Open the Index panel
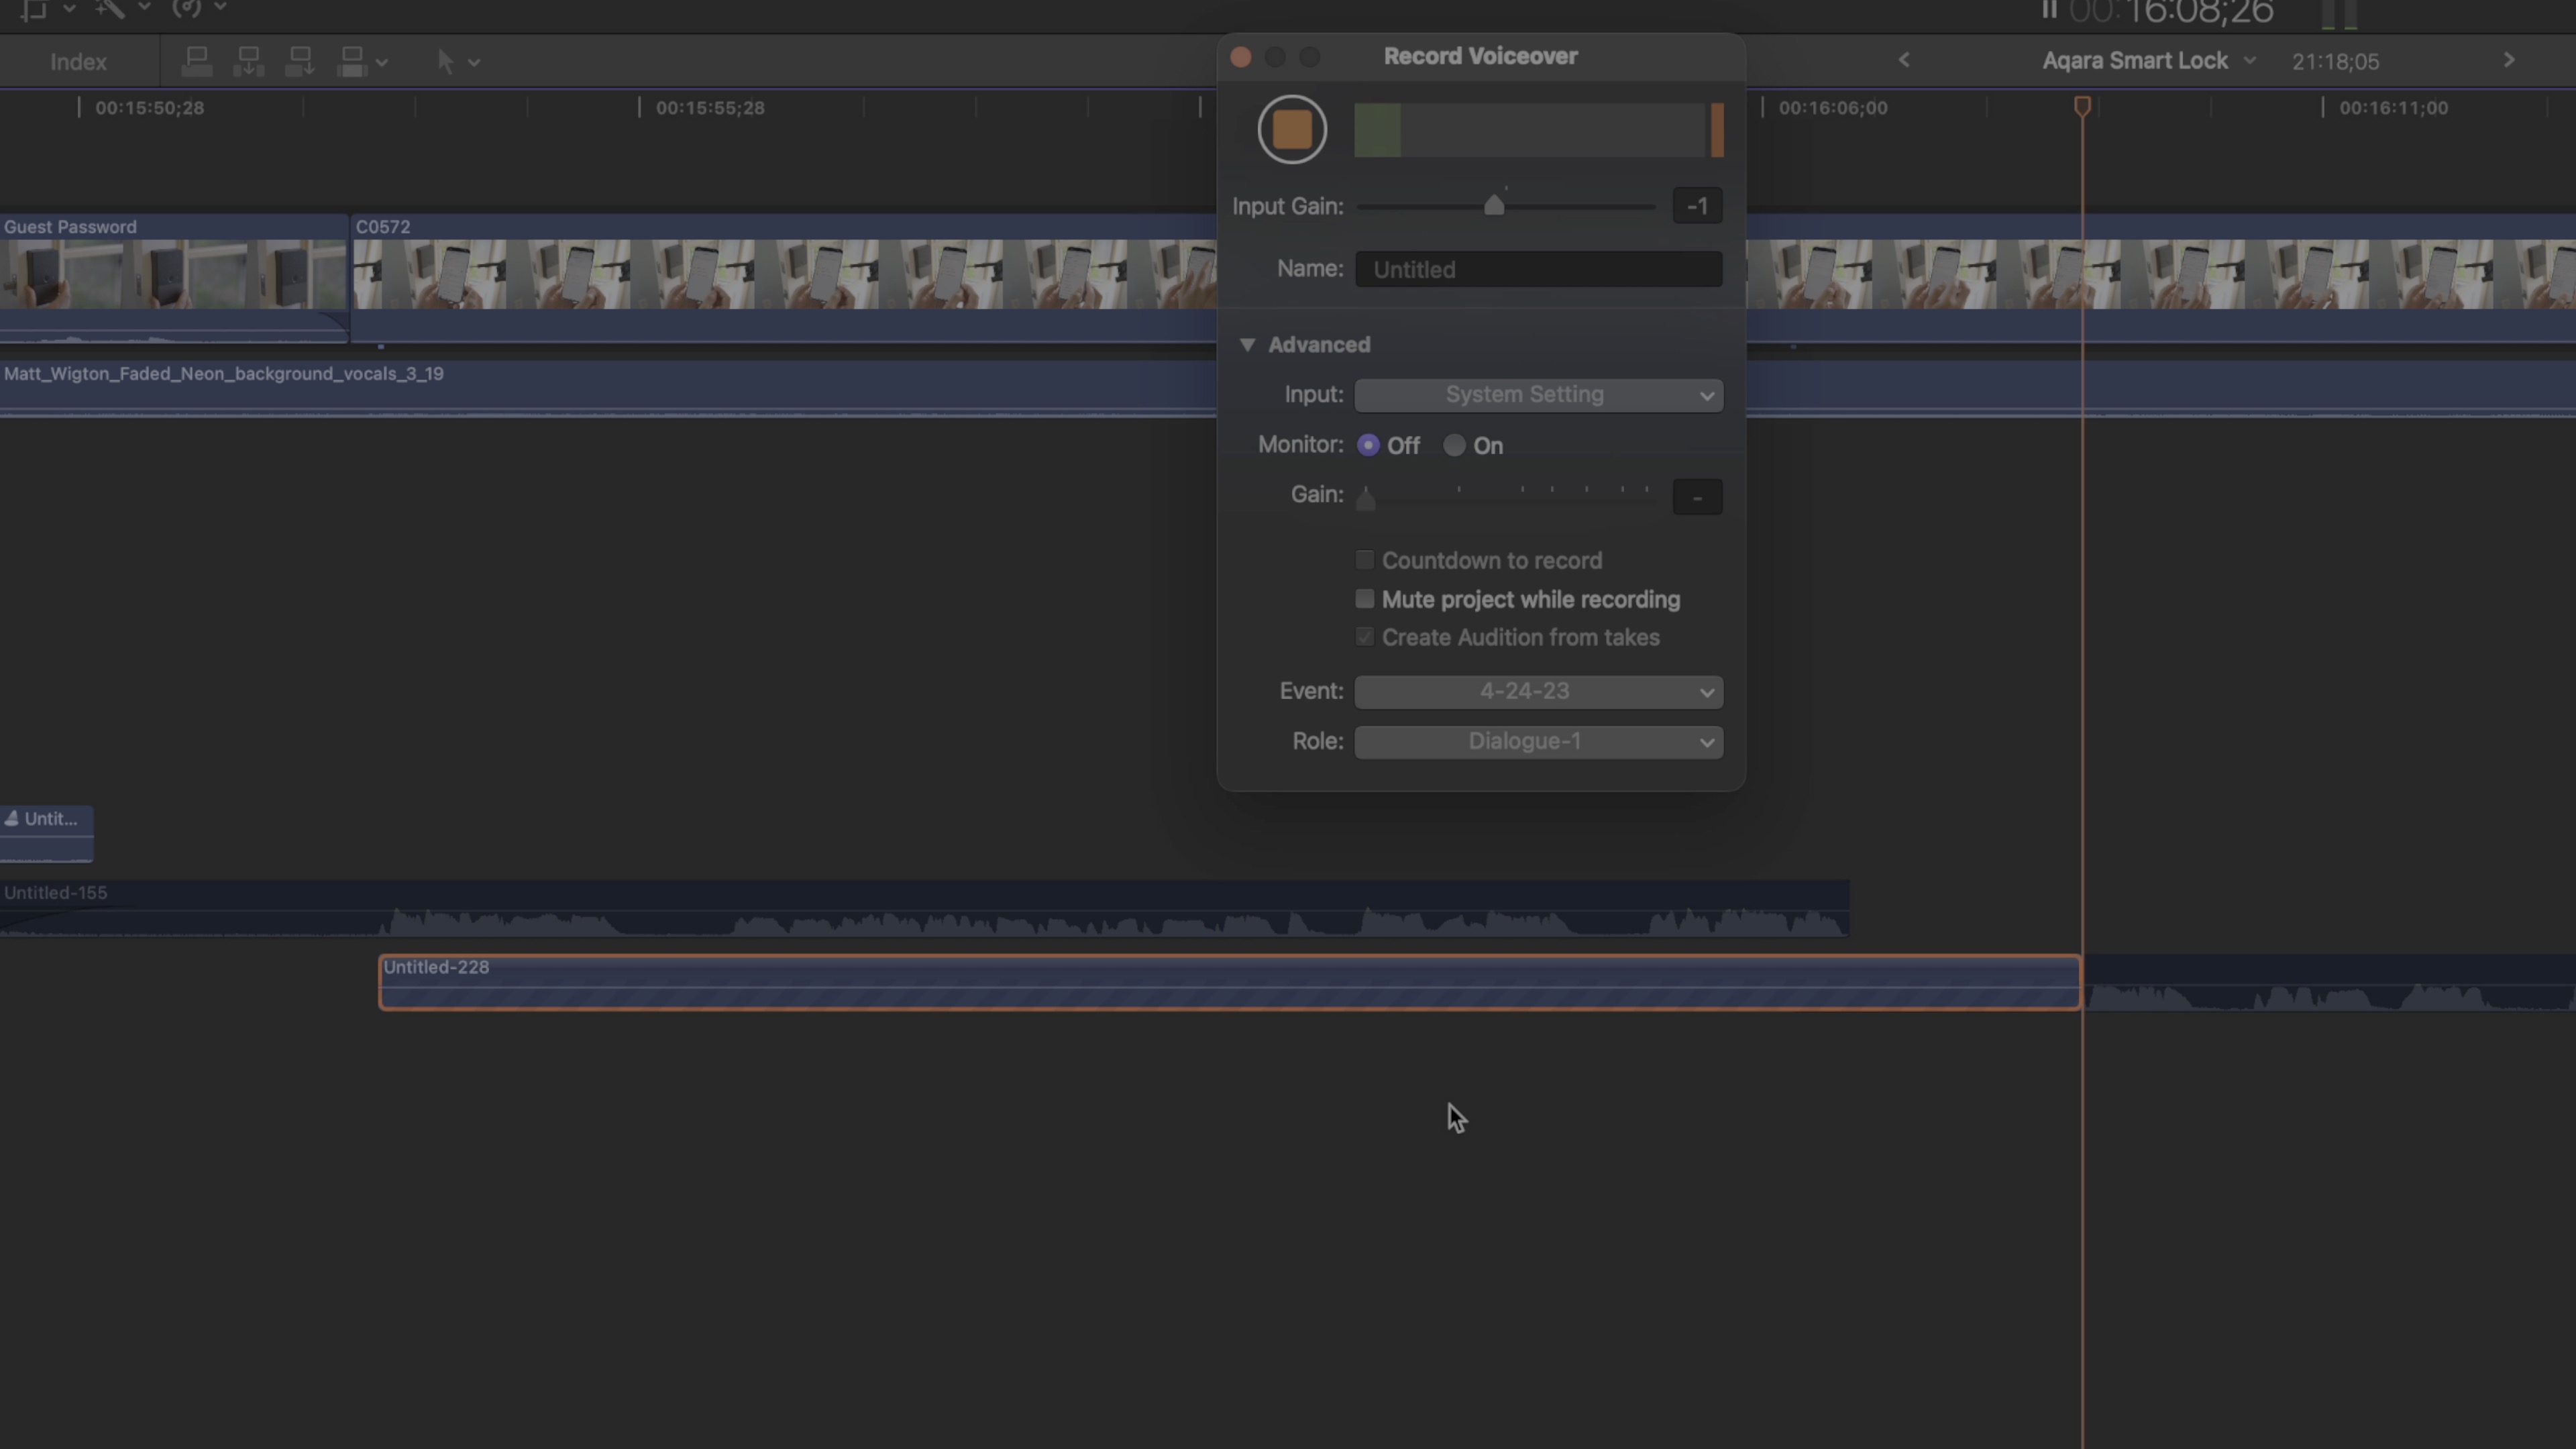This screenshot has width=2576, height=1449. pos(78,61)
